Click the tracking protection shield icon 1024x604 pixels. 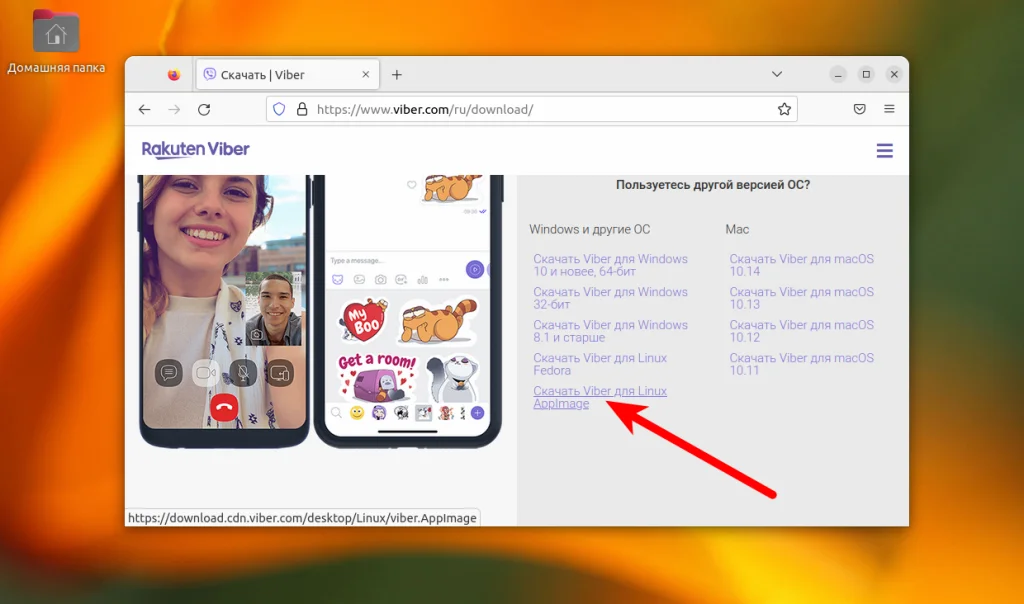[279, 109]
